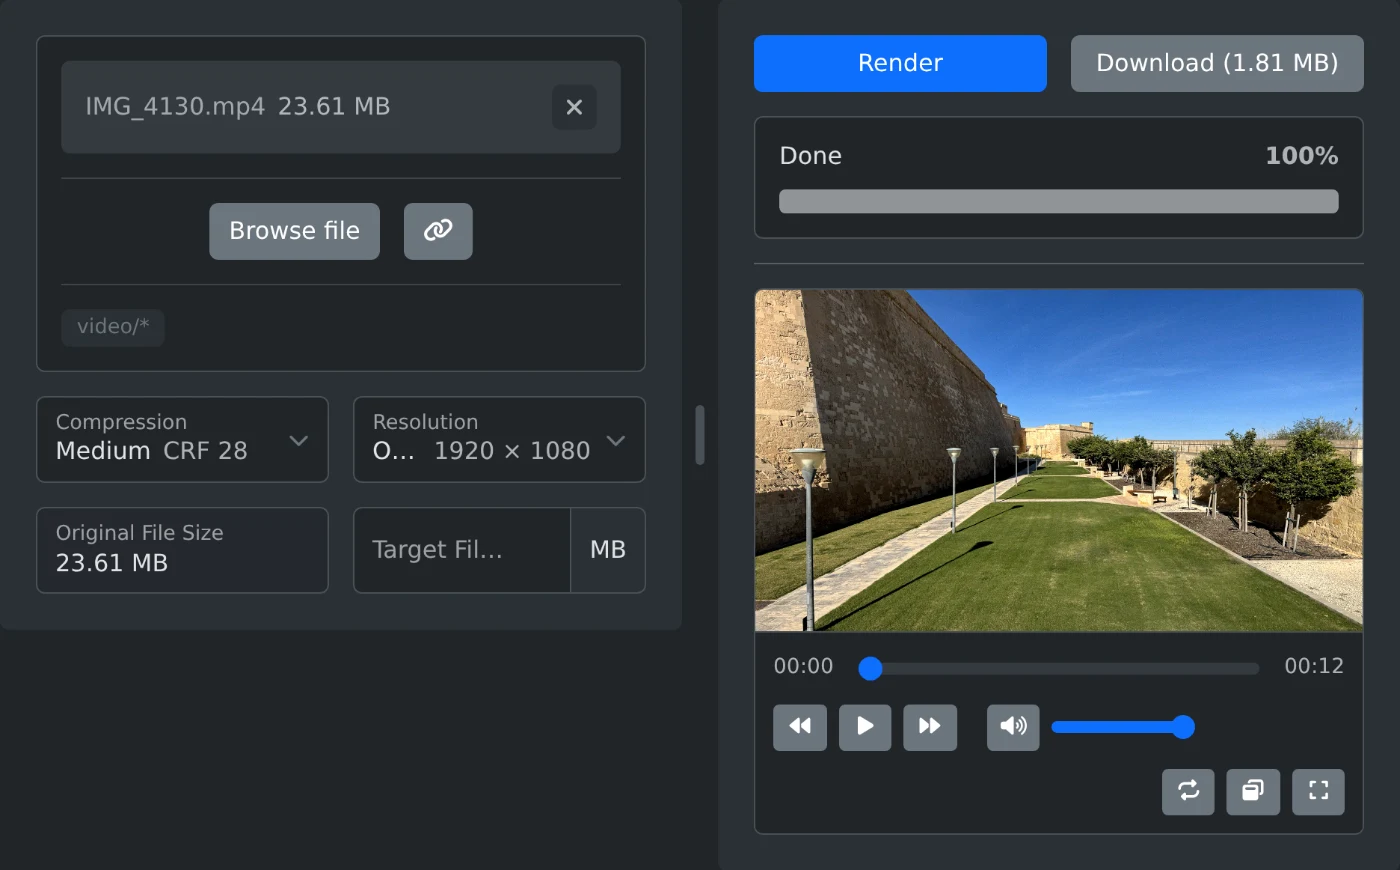This screenshot has height=870, width=1400.
Task: Play the video preview
Action: click(x=865, y=727)
